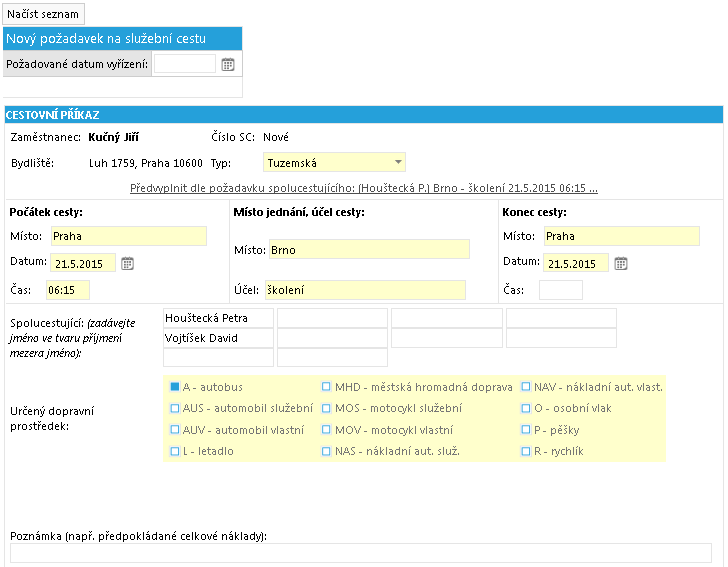Check P - pěšky option
Image resolution: width=728 pixels, height=567 pixels.
526,430
